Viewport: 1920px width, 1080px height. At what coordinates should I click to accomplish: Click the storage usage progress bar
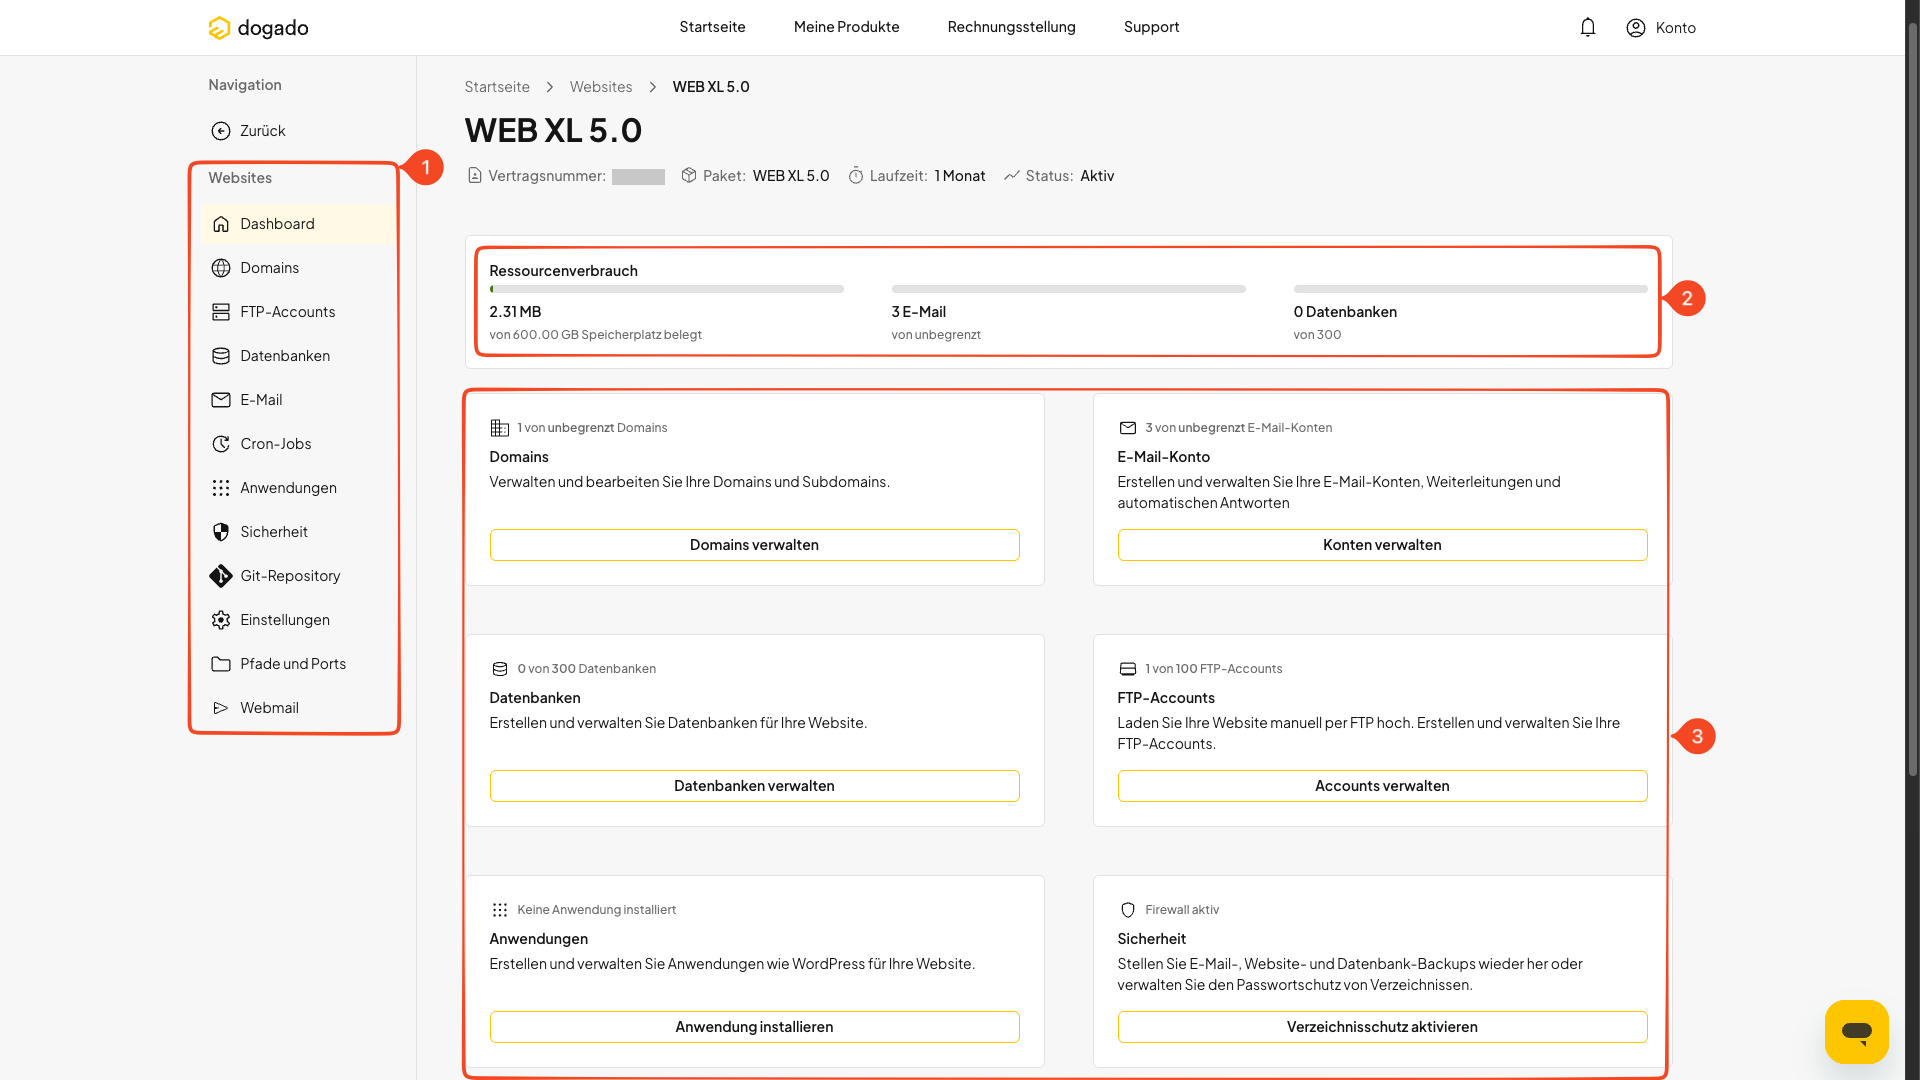pyautogui.click(x=666, y=289)
